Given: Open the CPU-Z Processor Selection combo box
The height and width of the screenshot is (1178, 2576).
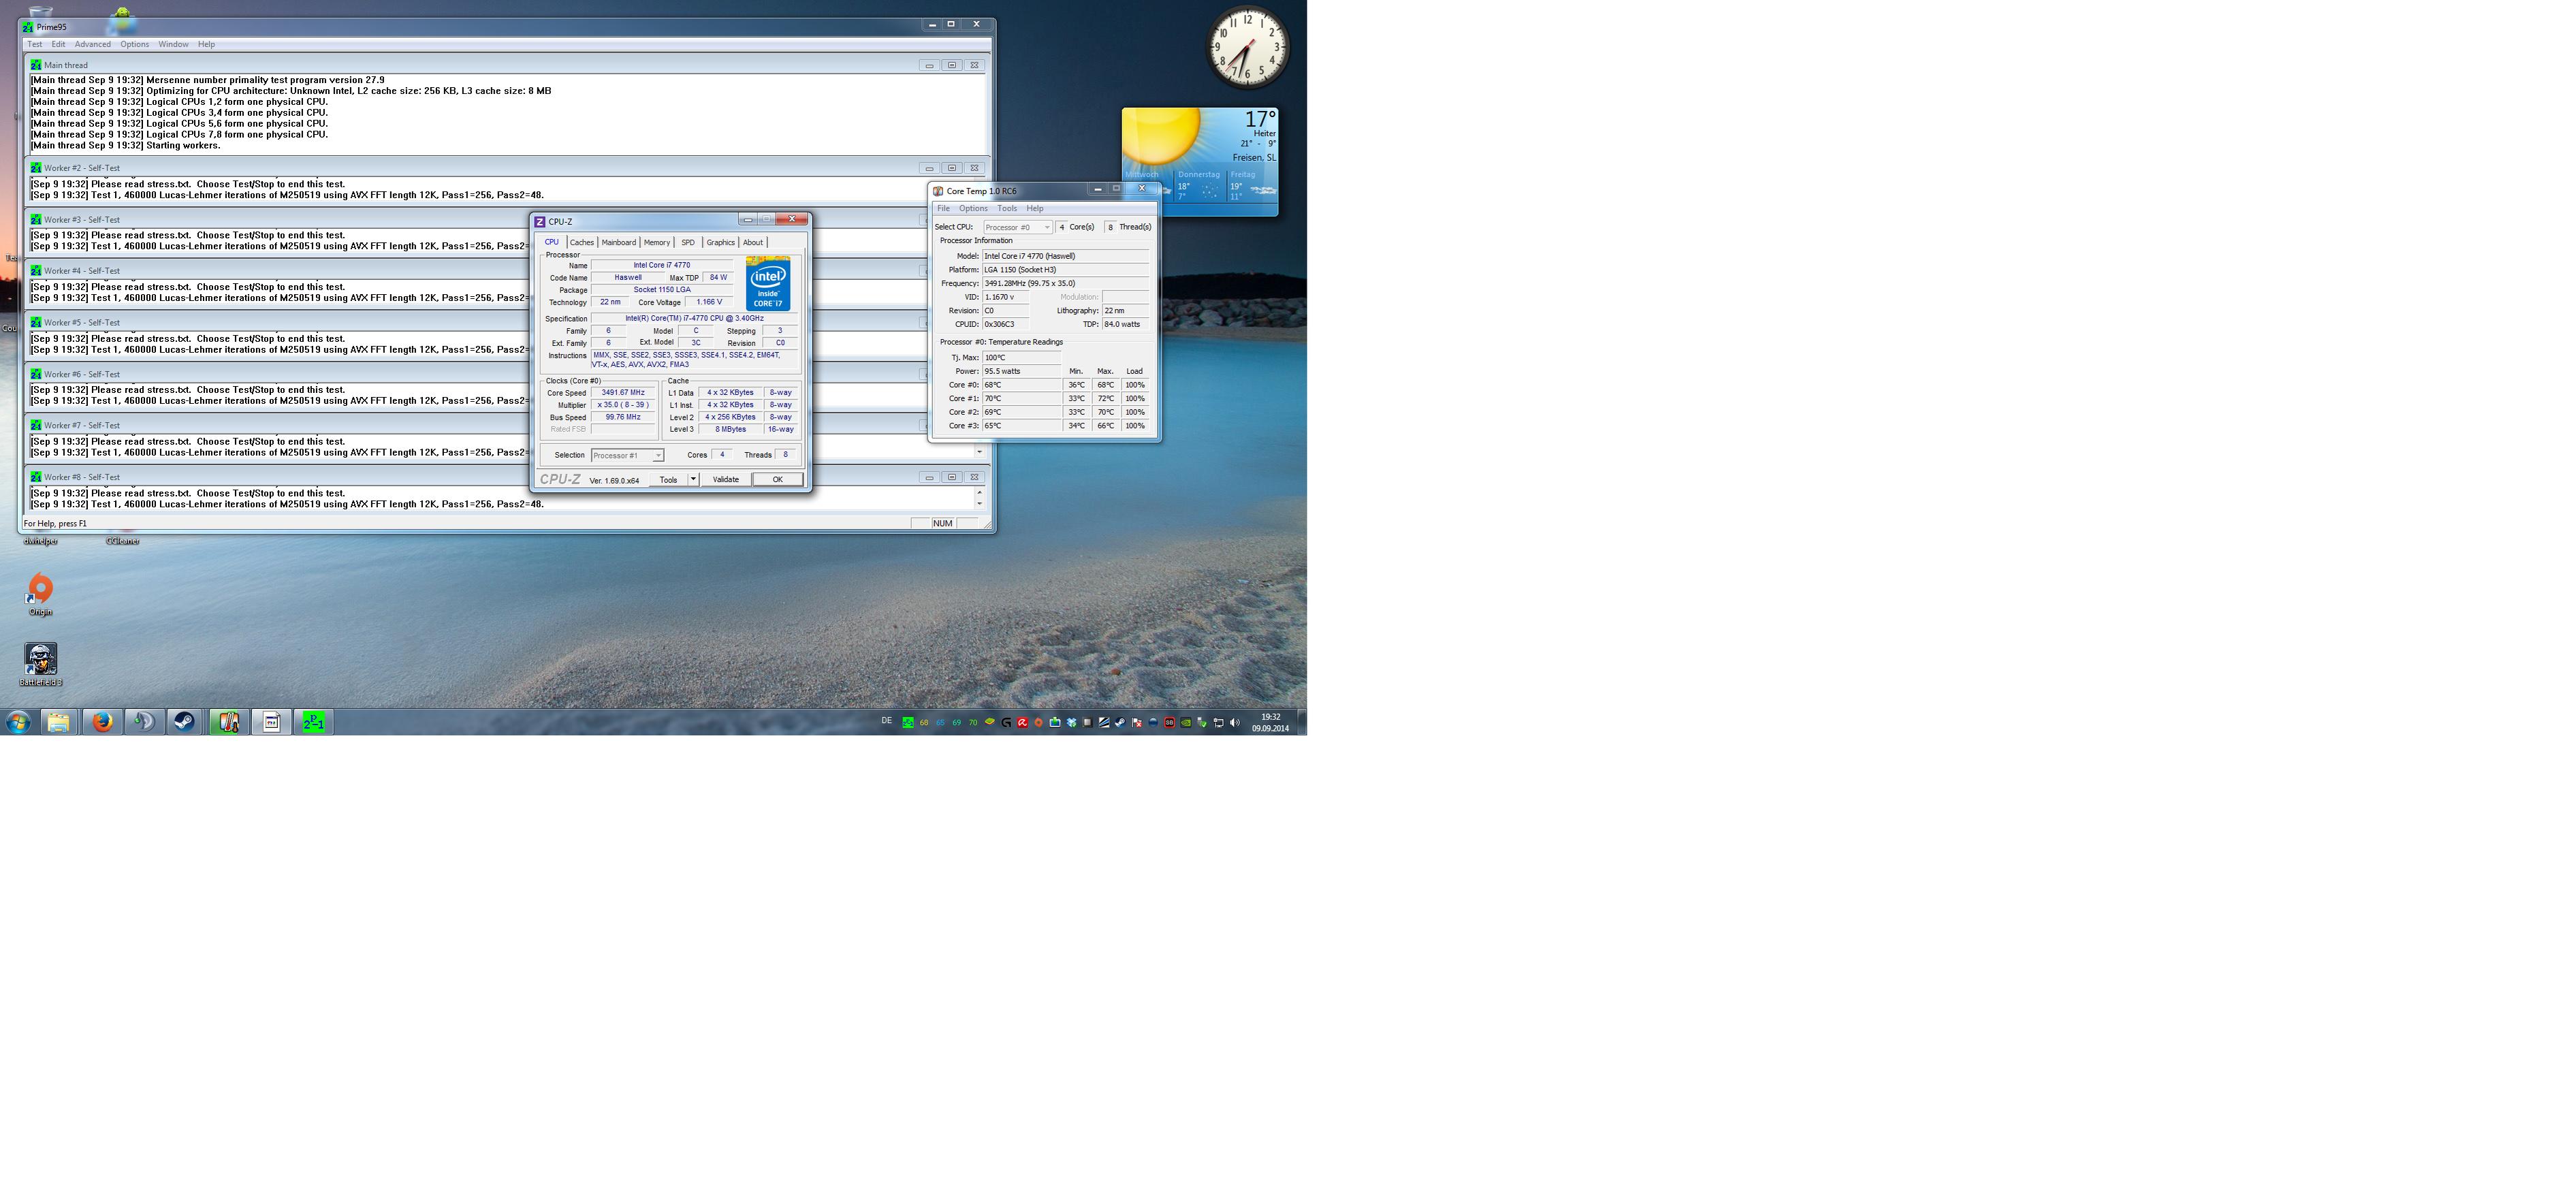Looking at the screenshot, I should (x=627, y=455).
